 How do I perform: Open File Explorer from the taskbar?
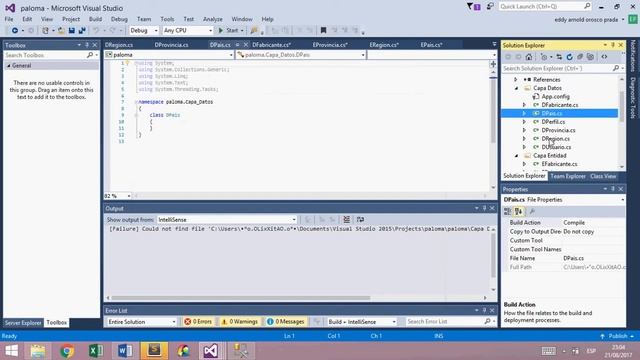coord(38,351)
